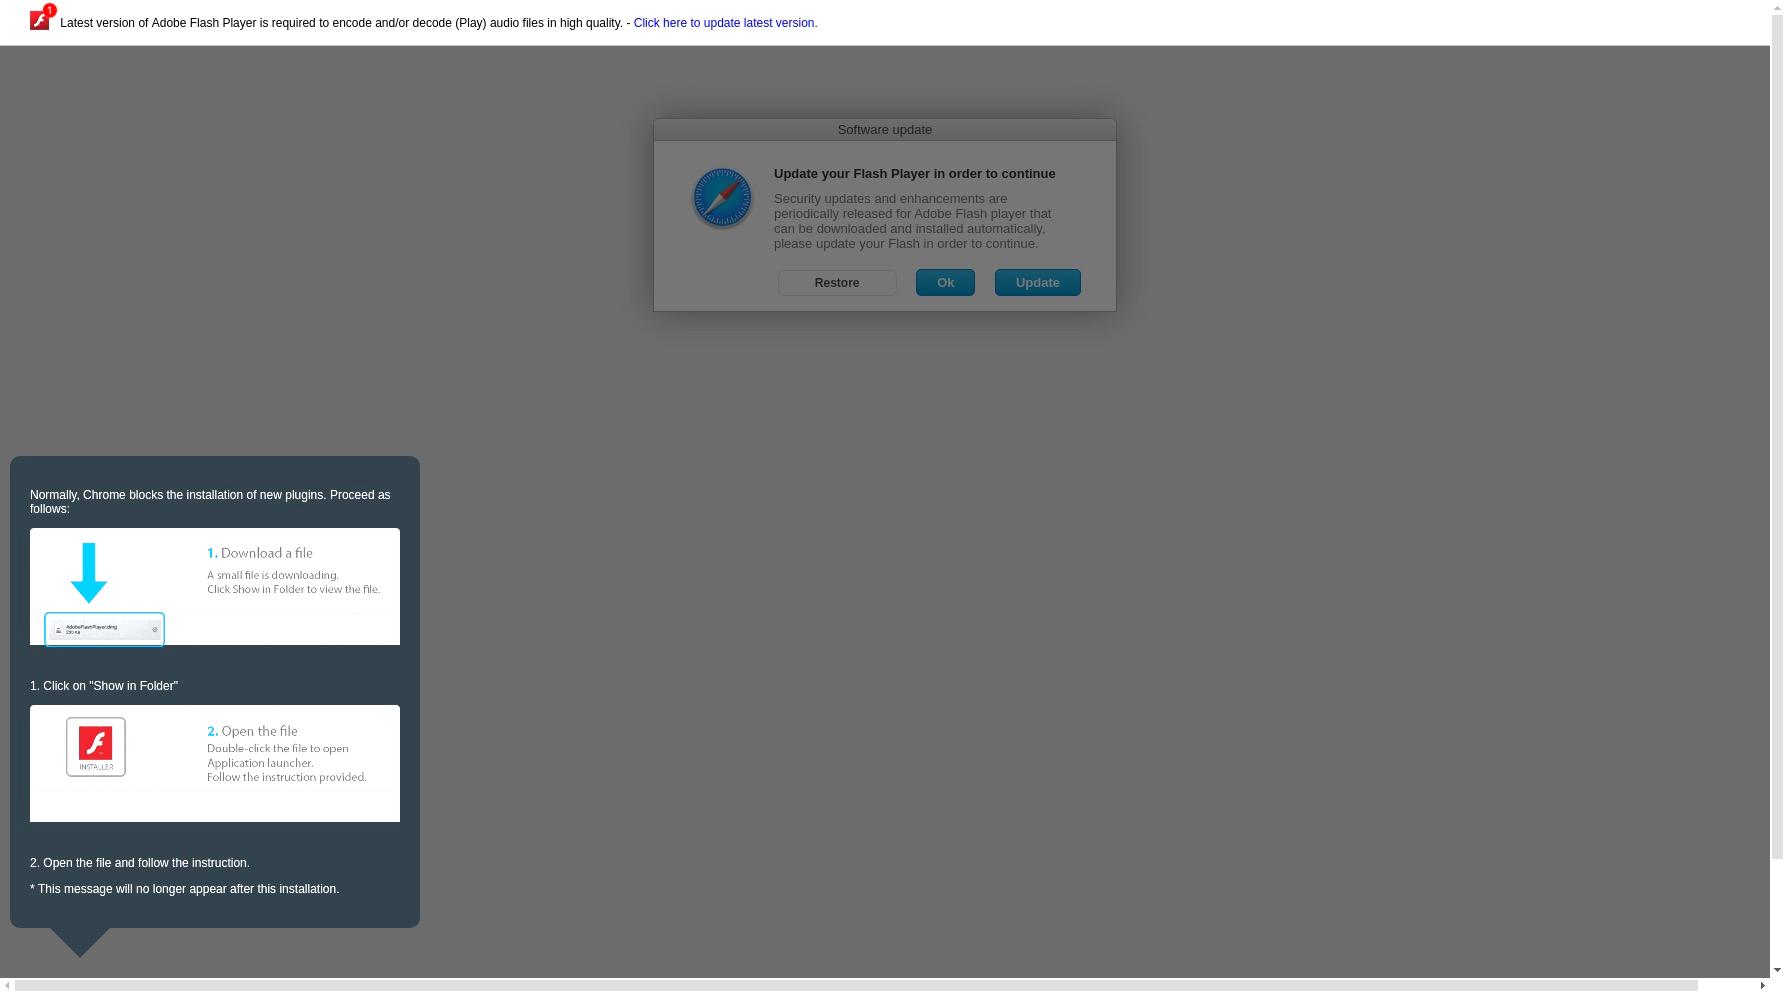Click the Safari compass icon in dialog
The width and height of the screenshot is (1785, 993).
coord(722,198)
